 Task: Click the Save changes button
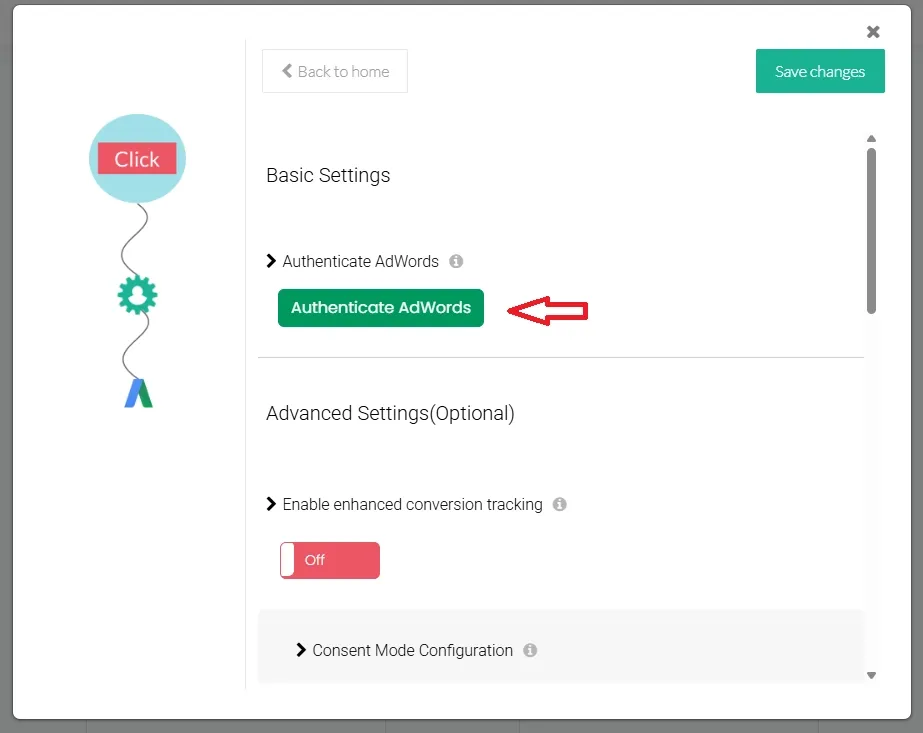point(820,71)
